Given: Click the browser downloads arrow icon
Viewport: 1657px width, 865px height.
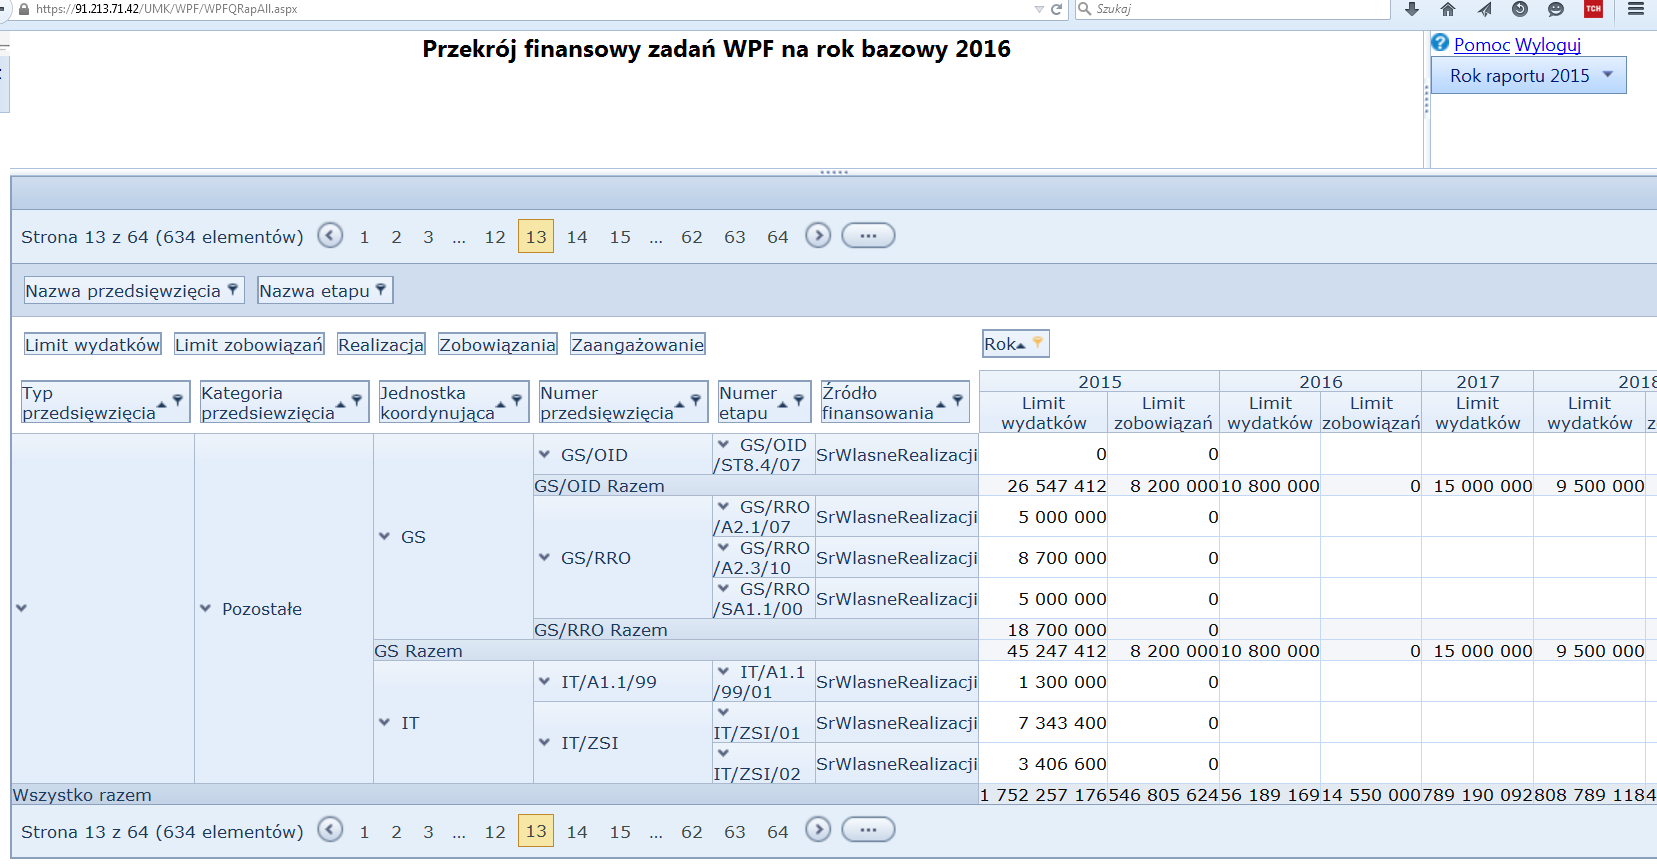Looking at the screenshot, I should 1412,9.
